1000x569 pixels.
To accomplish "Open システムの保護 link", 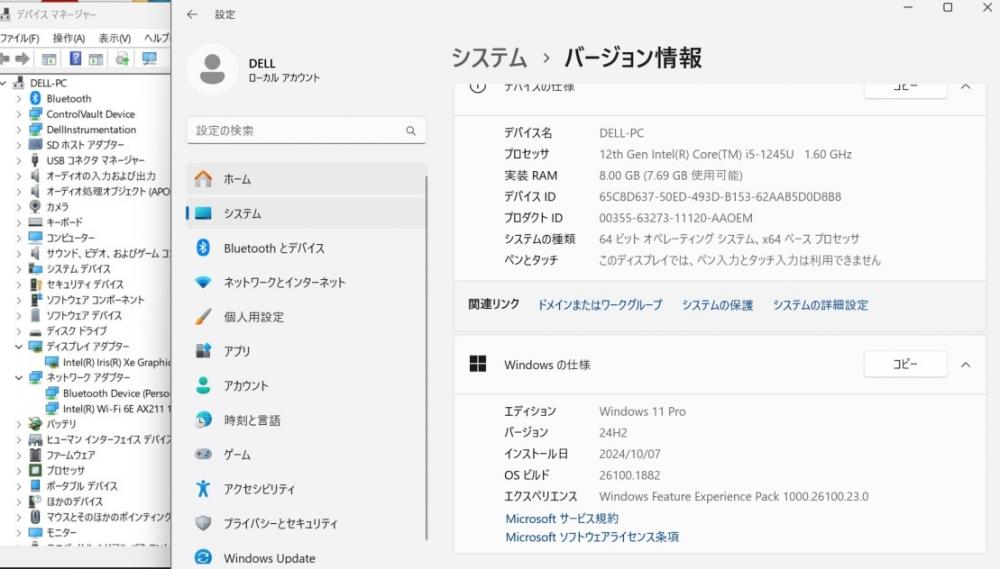I will tap(717, 305).
